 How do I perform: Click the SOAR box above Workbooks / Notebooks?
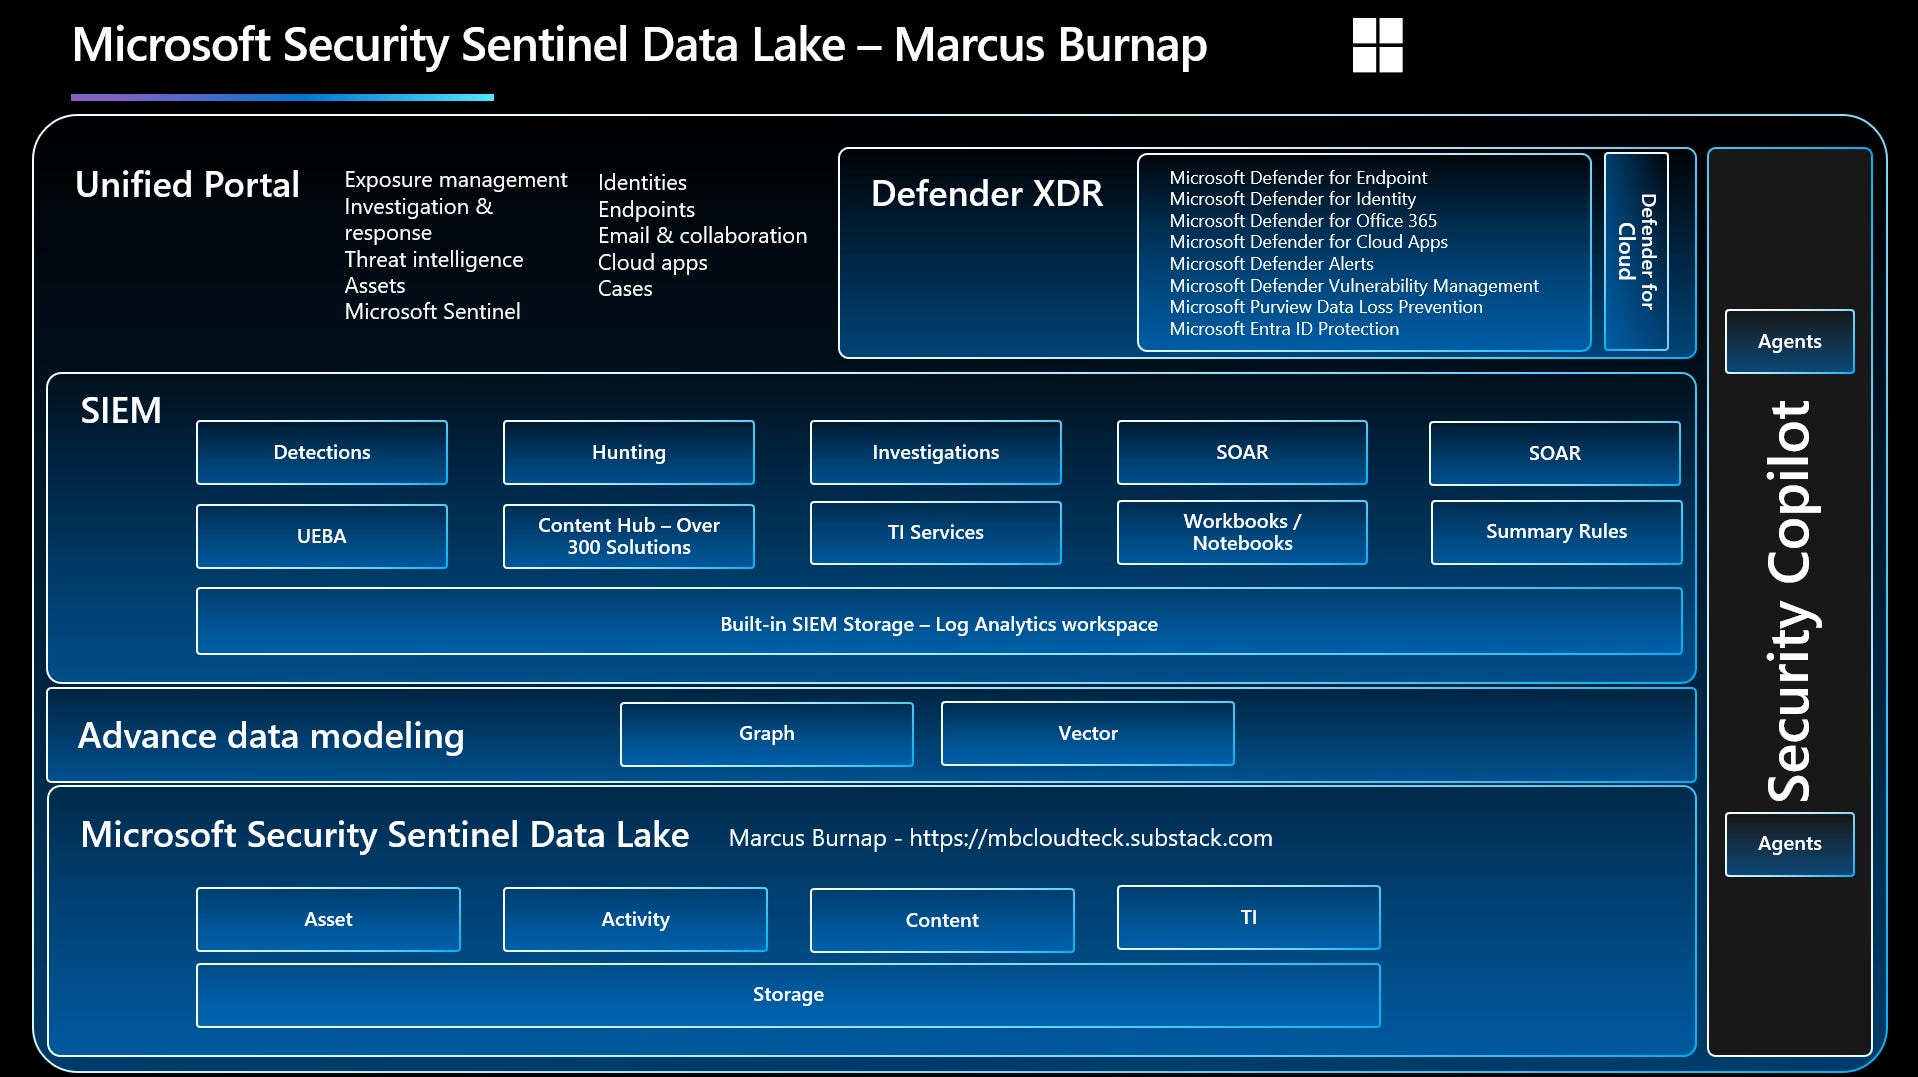[1242, 452]
